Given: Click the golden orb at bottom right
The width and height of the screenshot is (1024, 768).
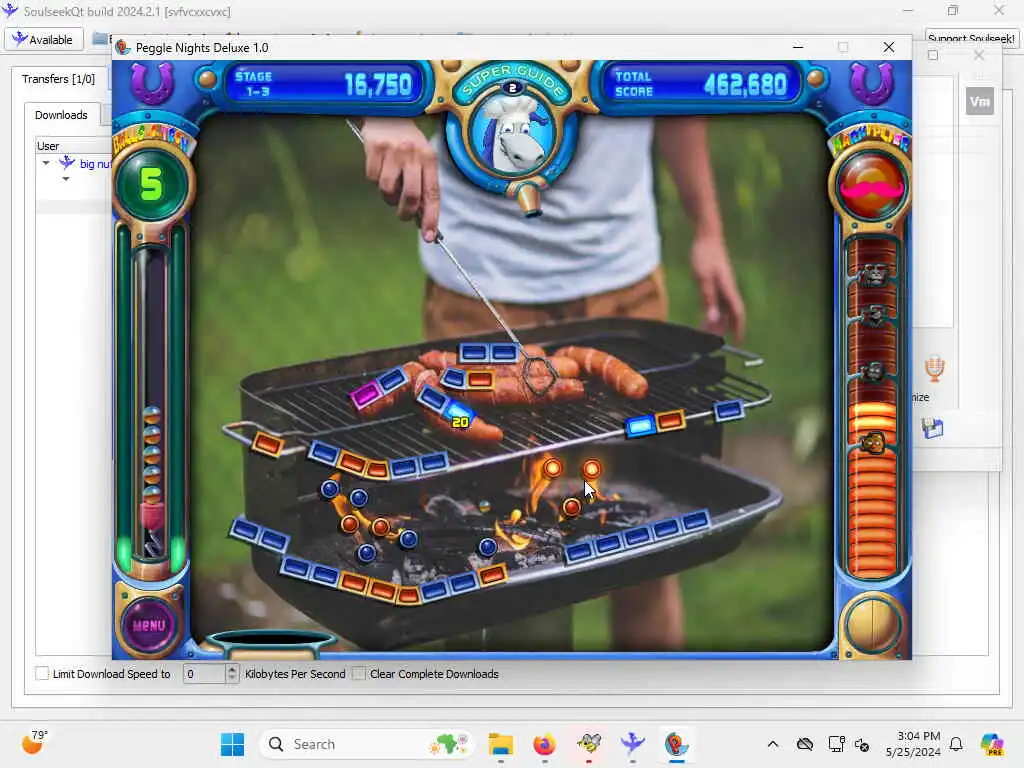Looking at the screenshot, I should click(x=871, y=625).
